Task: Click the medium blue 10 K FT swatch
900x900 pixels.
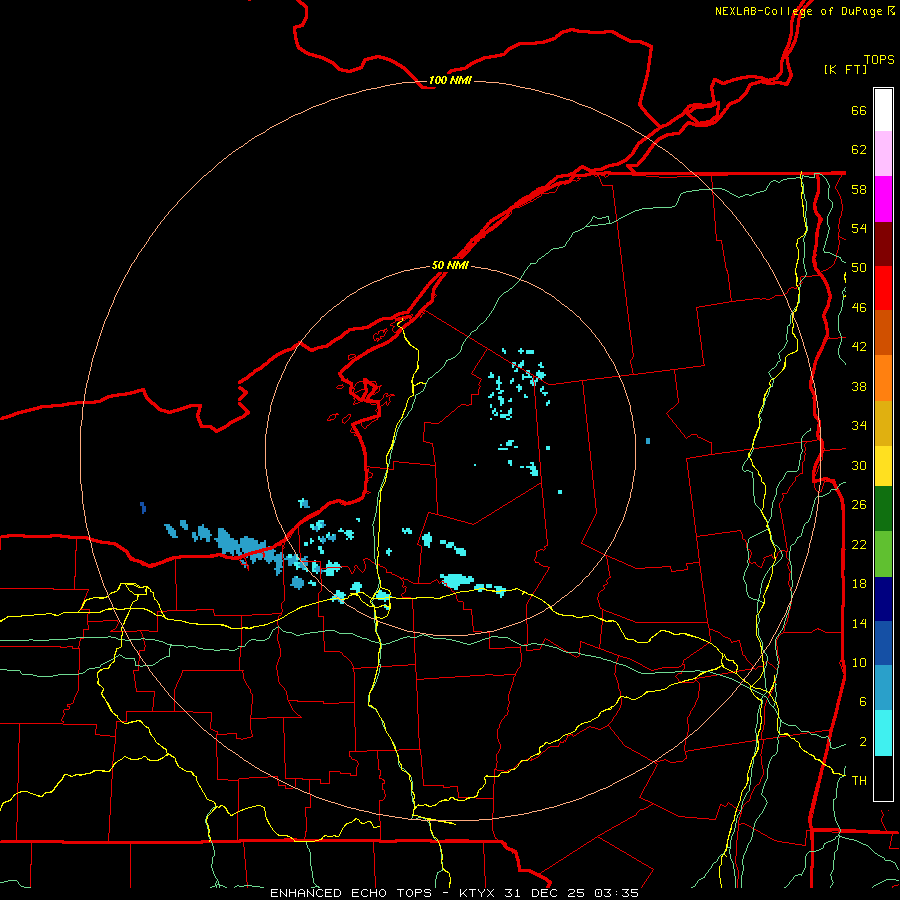Action: (883, 643)
